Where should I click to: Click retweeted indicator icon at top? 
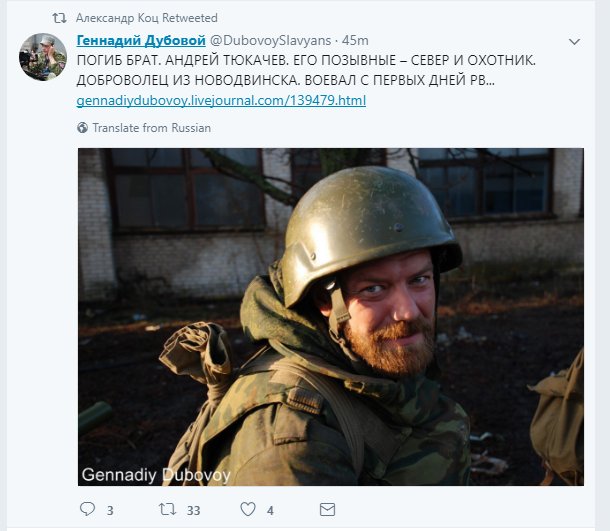pos(59,18)
